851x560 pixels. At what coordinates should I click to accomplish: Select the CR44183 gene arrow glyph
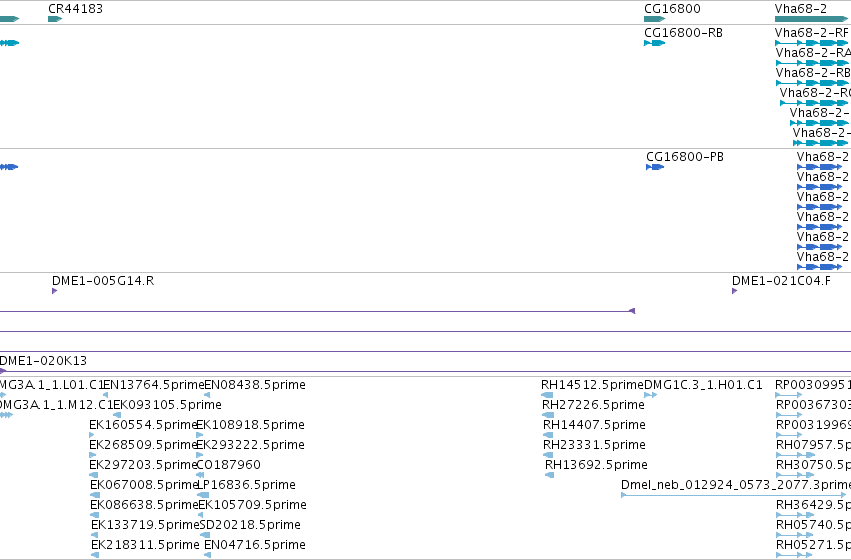[x=55, y=19]
